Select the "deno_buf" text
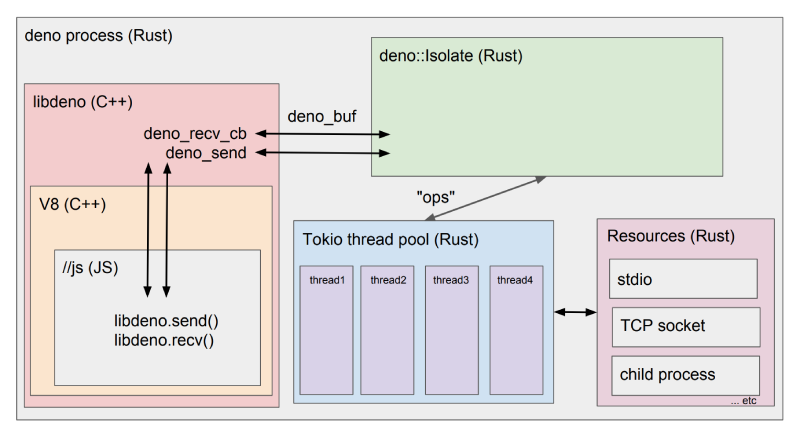This screenshot has width=800, height=430. click(322, 116)
